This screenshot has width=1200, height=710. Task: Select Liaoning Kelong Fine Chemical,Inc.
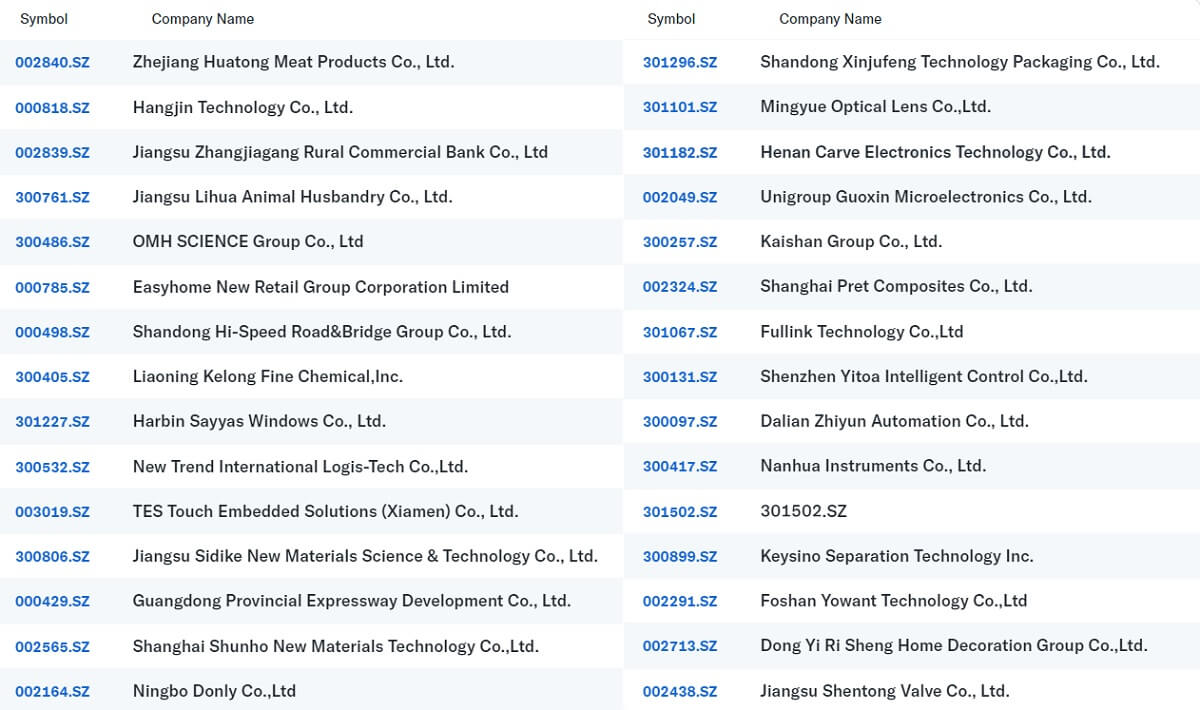[268, 376]
